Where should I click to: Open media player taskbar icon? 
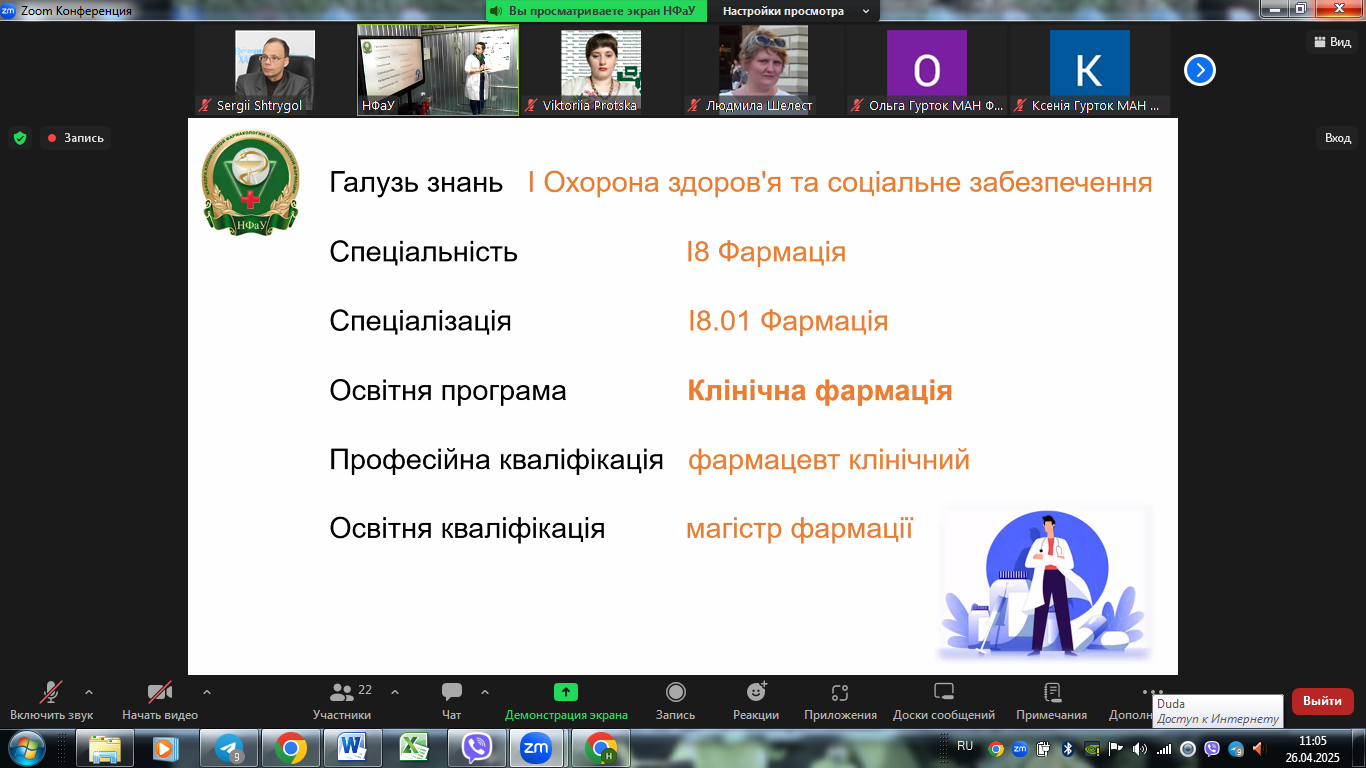click(x=167, y=748)
